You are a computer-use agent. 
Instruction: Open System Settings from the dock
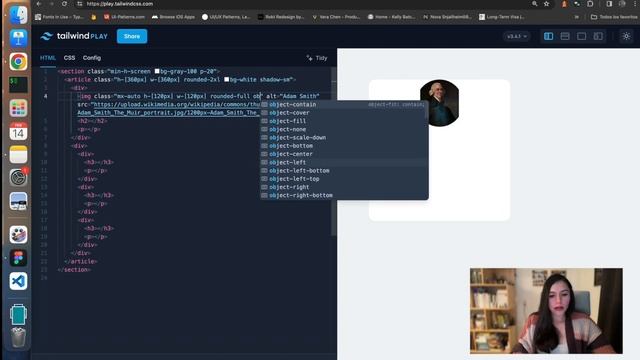pos(18,178)
